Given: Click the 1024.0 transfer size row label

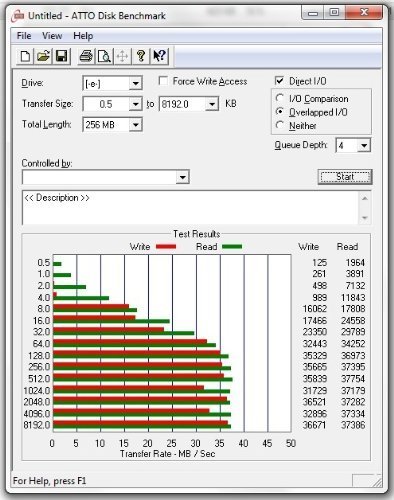Looking at the screenshot, I should pyautogui.click(x=37, y=390).
